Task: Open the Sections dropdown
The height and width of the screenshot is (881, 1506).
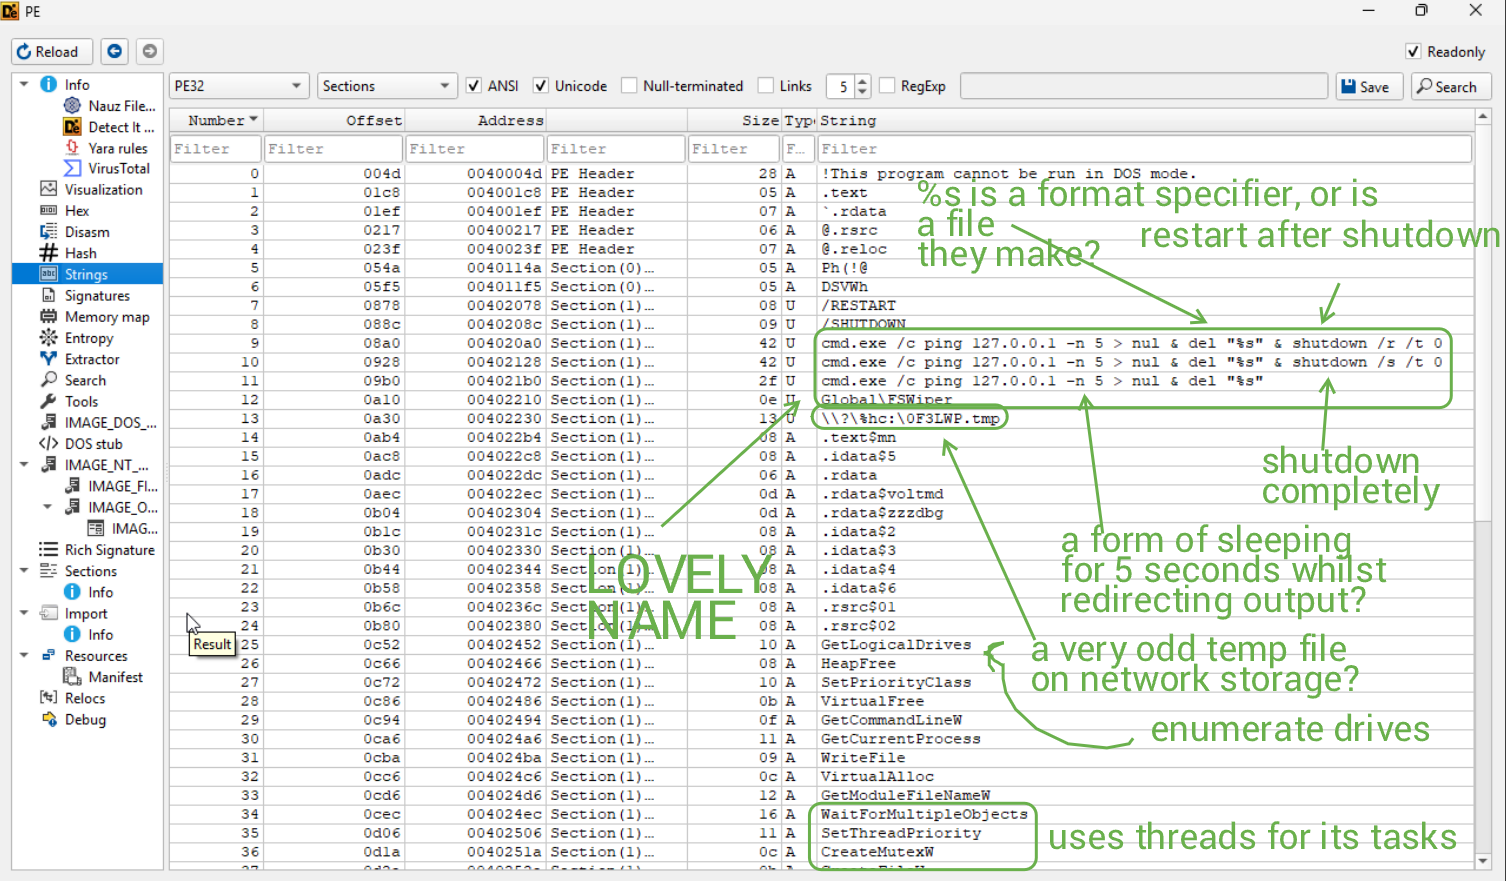Action: tap(385, 86)
